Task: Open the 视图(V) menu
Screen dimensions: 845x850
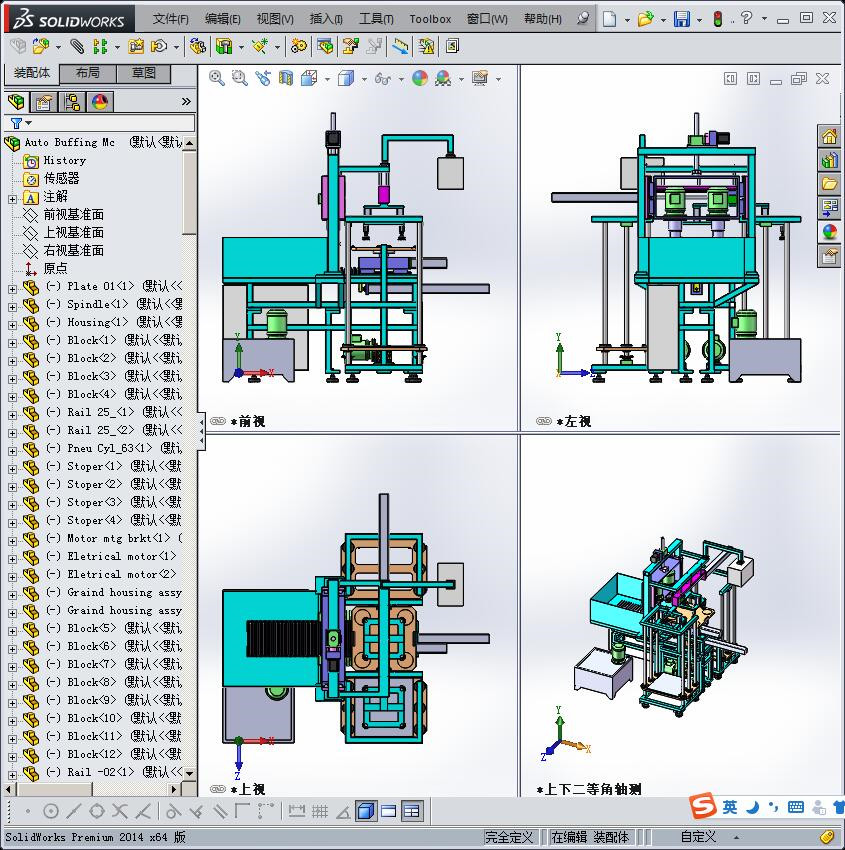Action: tap(275, 19)
